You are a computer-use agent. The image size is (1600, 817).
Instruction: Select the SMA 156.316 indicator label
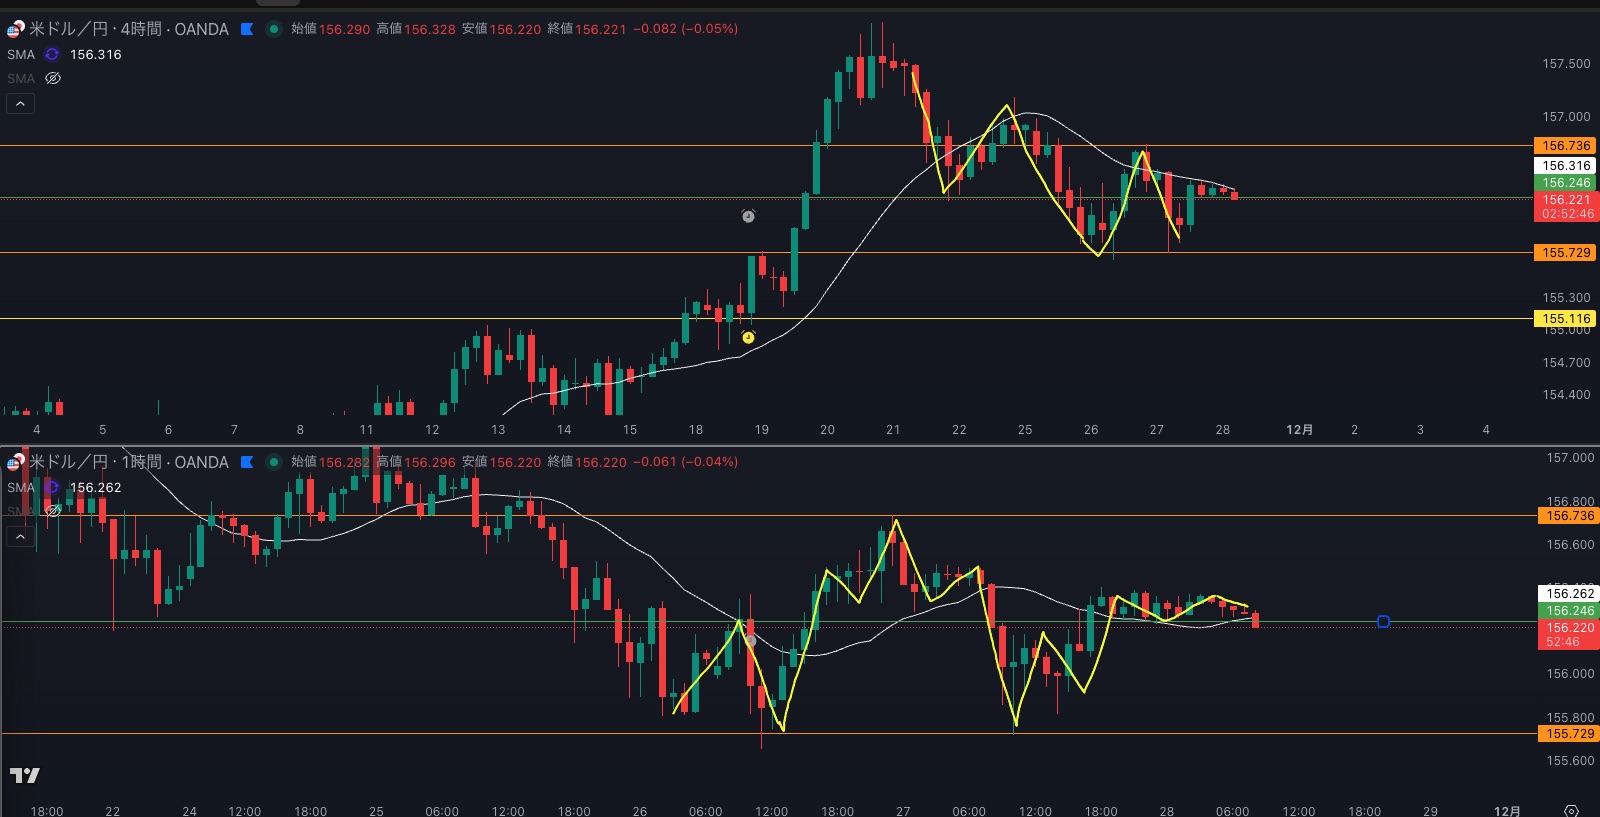pos(95,55)
